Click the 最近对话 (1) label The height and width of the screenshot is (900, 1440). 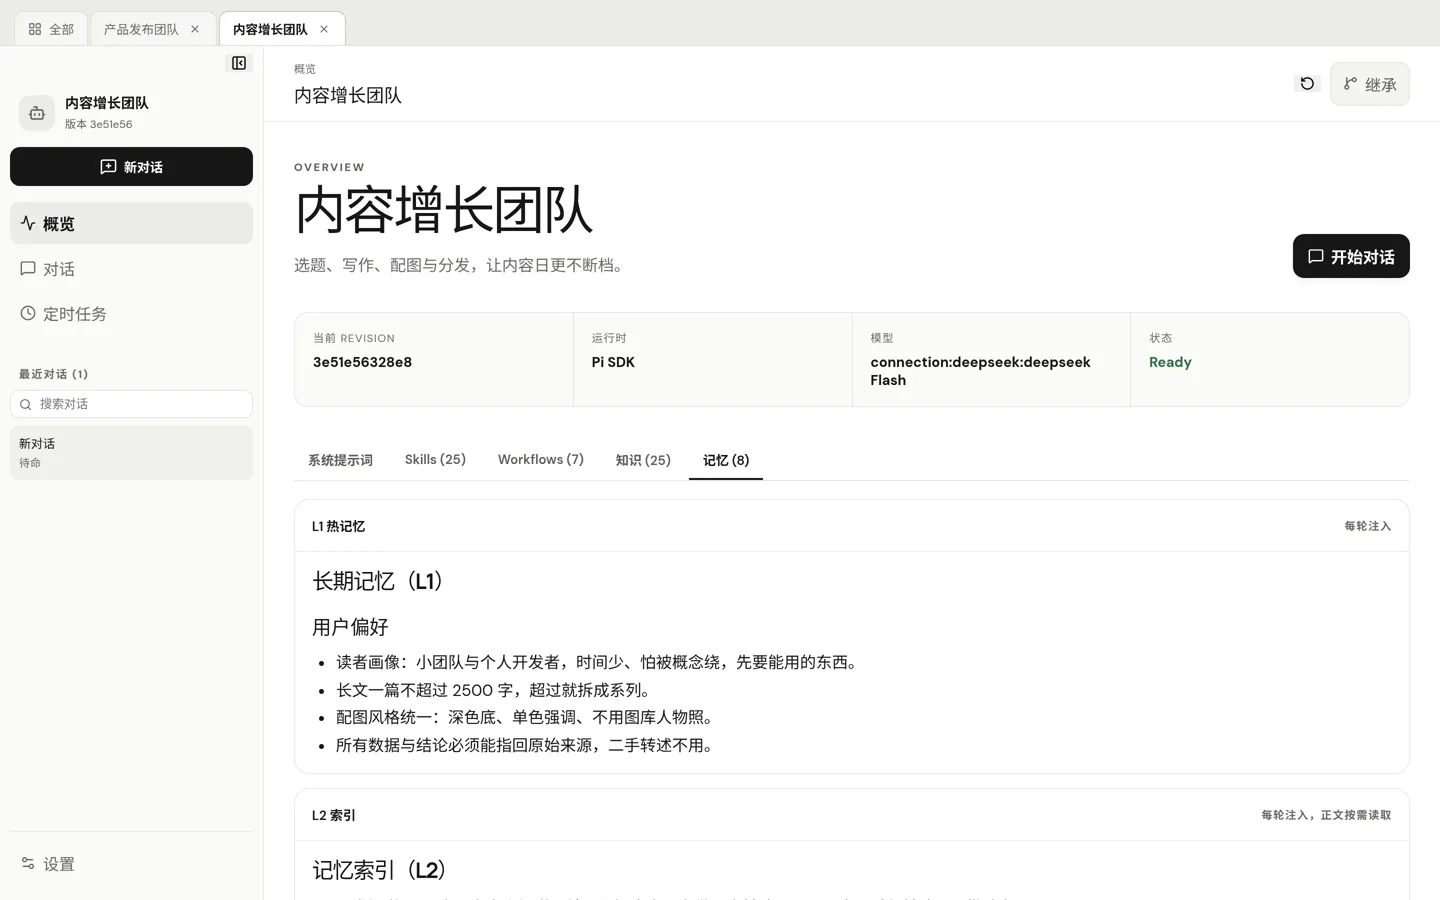click(53, 374)
